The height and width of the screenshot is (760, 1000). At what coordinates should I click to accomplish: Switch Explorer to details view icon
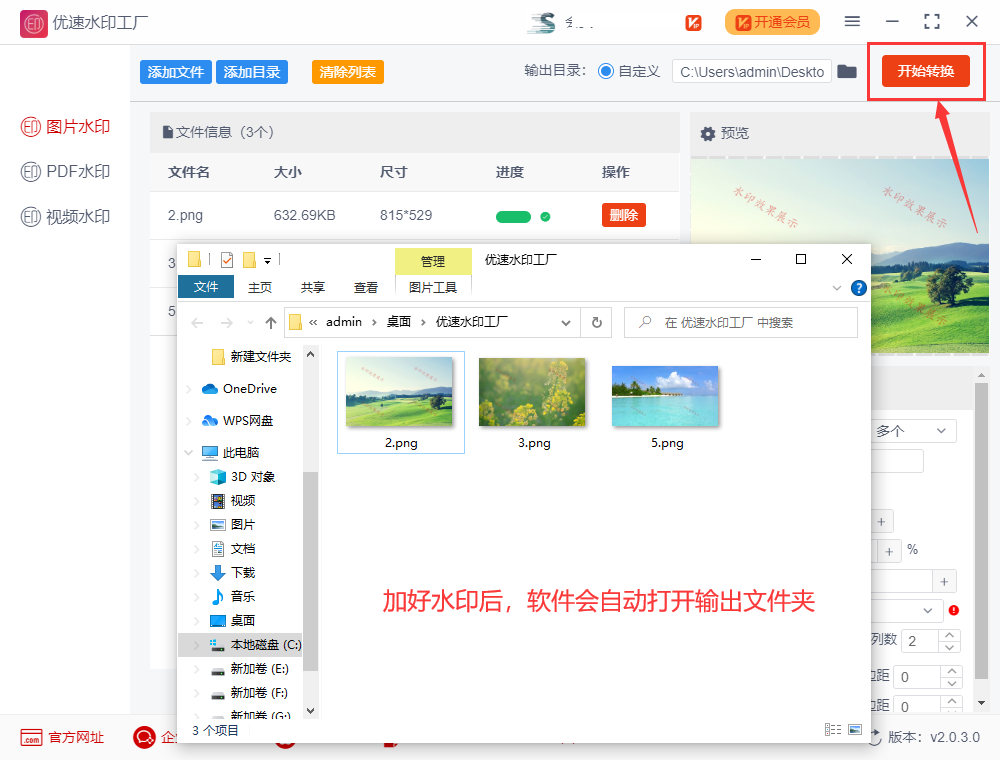(x=832, y=729)
